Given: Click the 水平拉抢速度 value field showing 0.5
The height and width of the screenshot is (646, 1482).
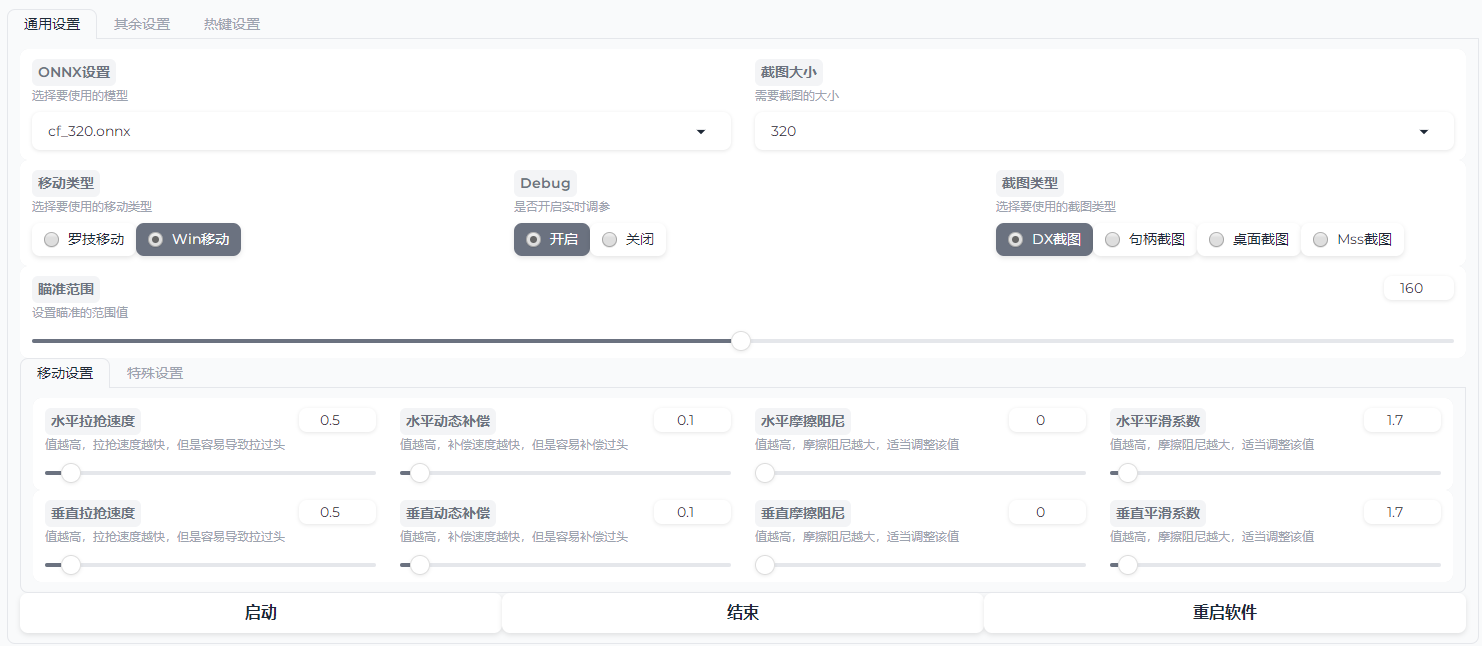Looking at the screenshot, I should pos(337,419).
